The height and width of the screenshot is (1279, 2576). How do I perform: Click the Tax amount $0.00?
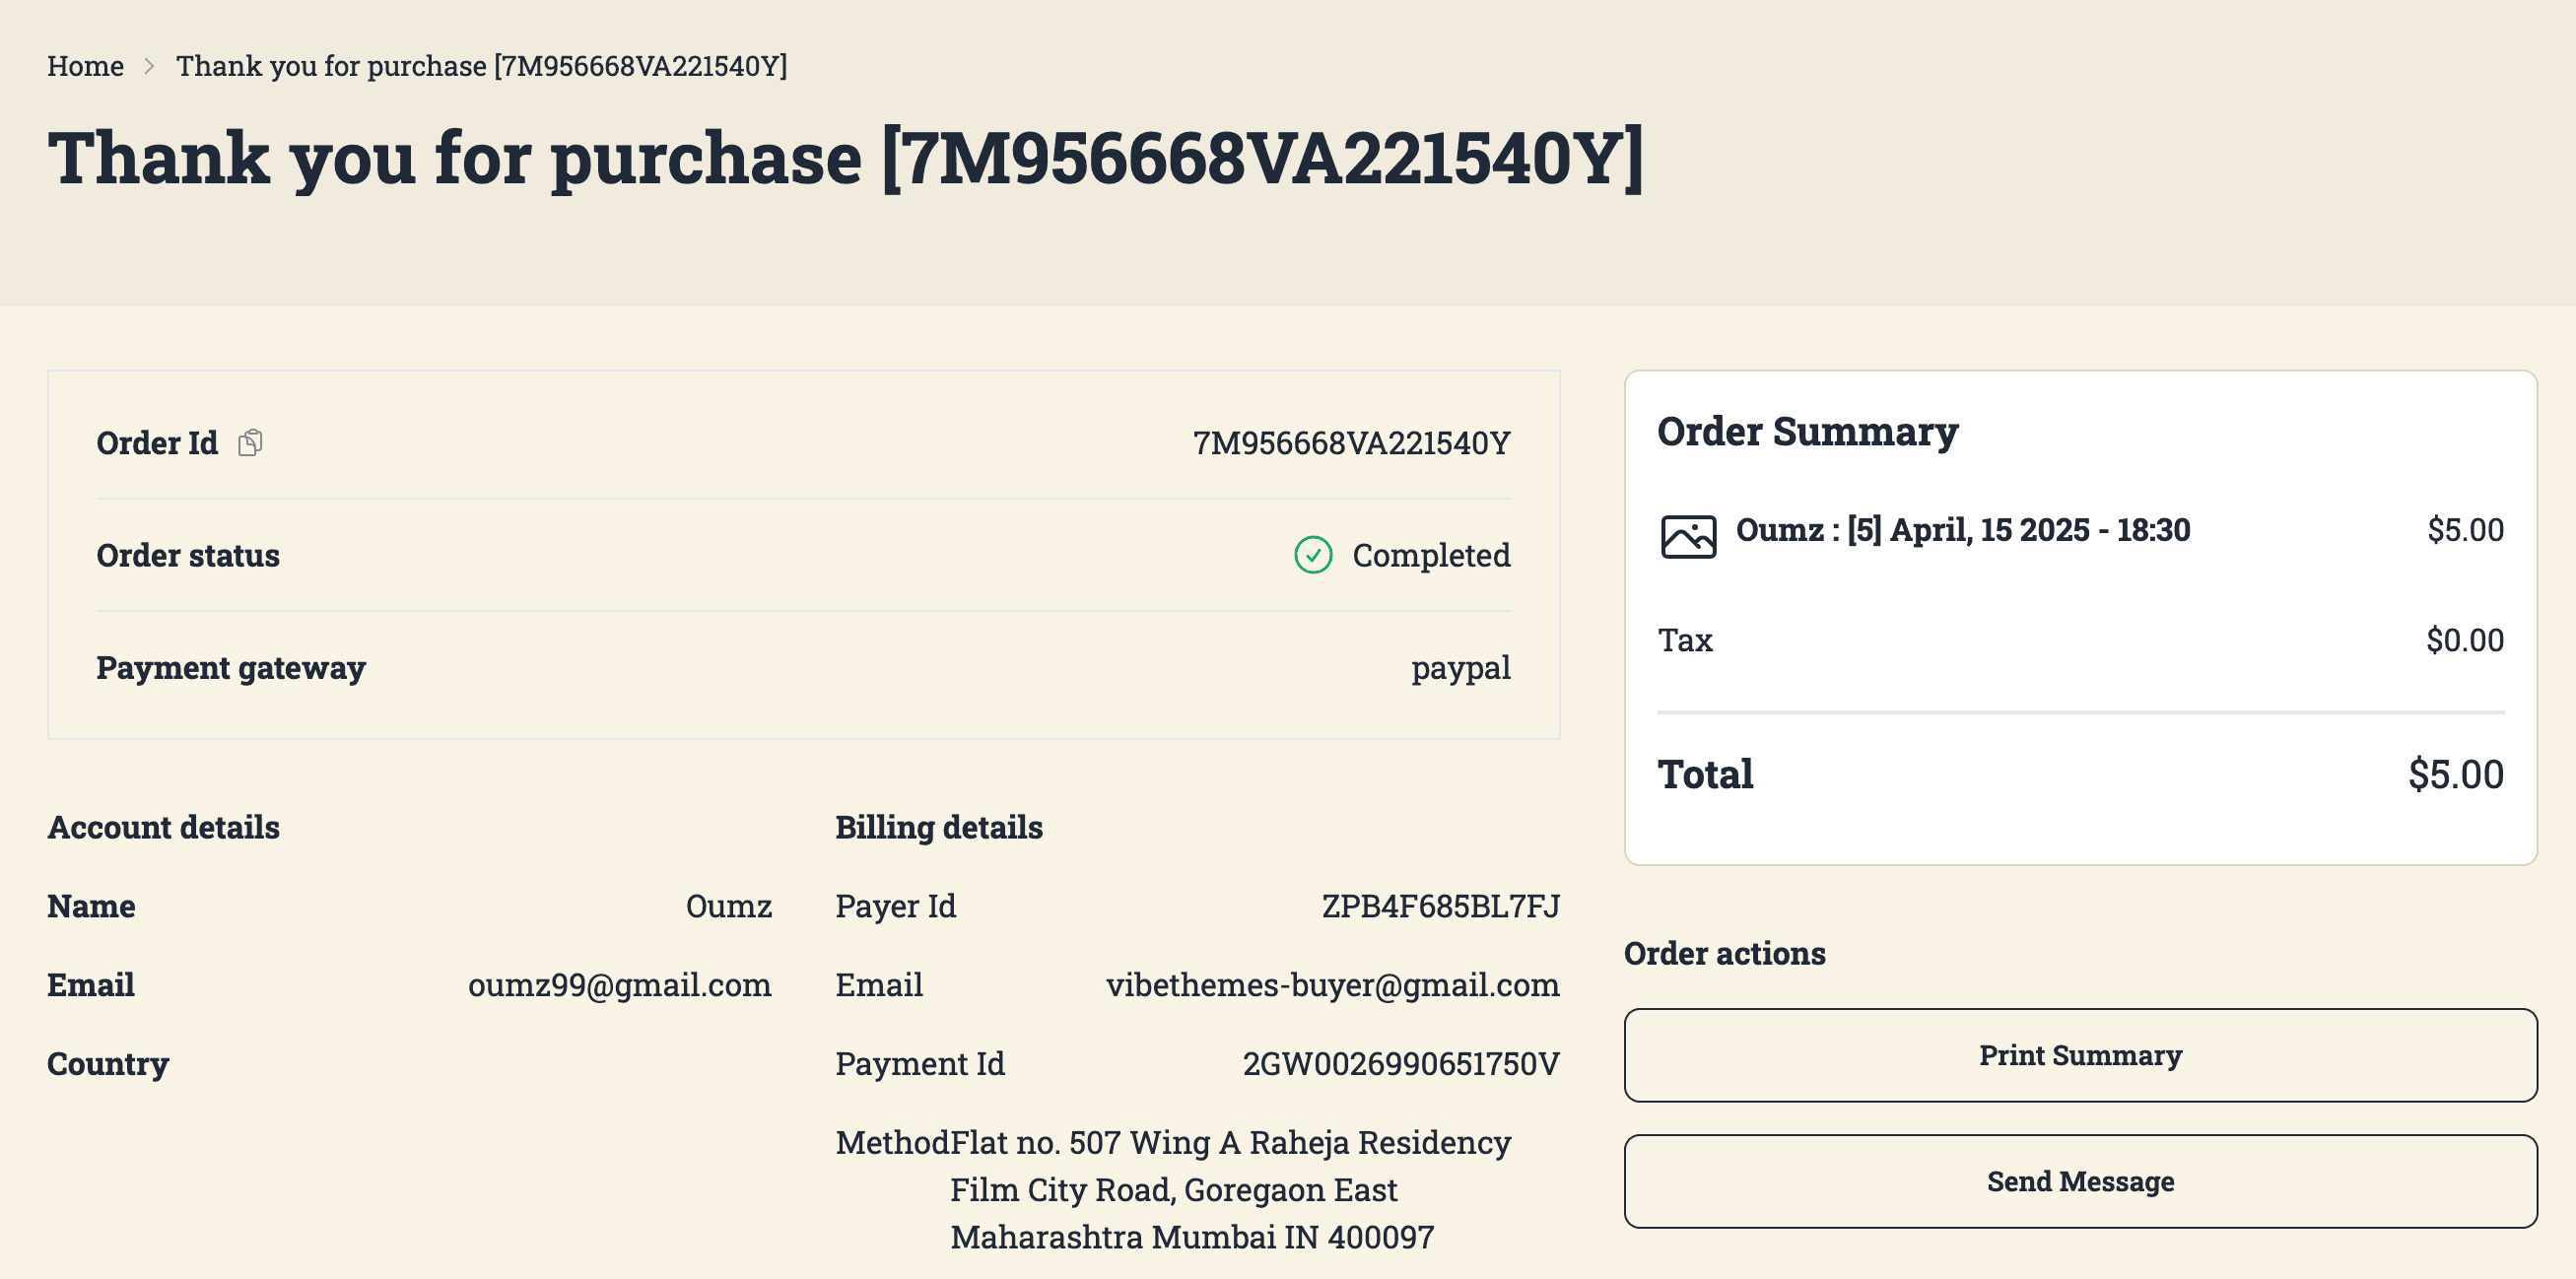click(x=2464, y=640)
